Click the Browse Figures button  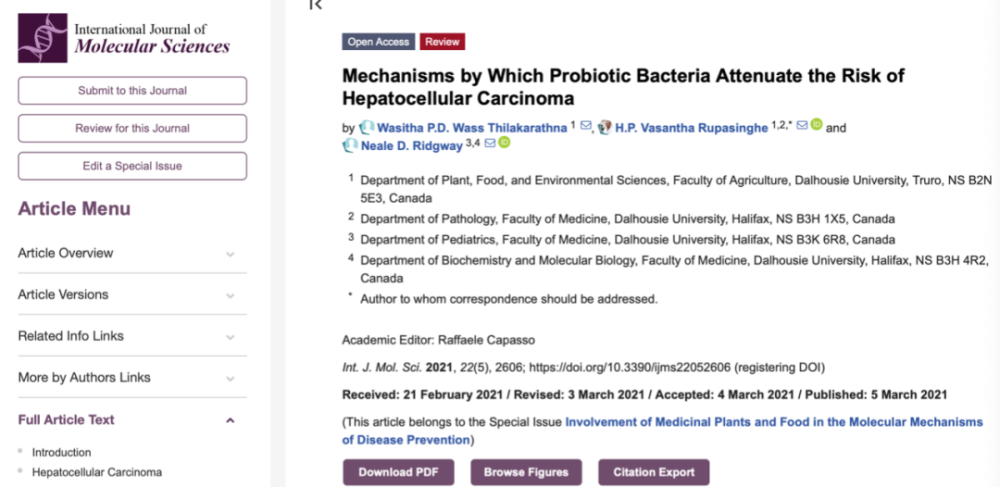(x=526, y=472)
